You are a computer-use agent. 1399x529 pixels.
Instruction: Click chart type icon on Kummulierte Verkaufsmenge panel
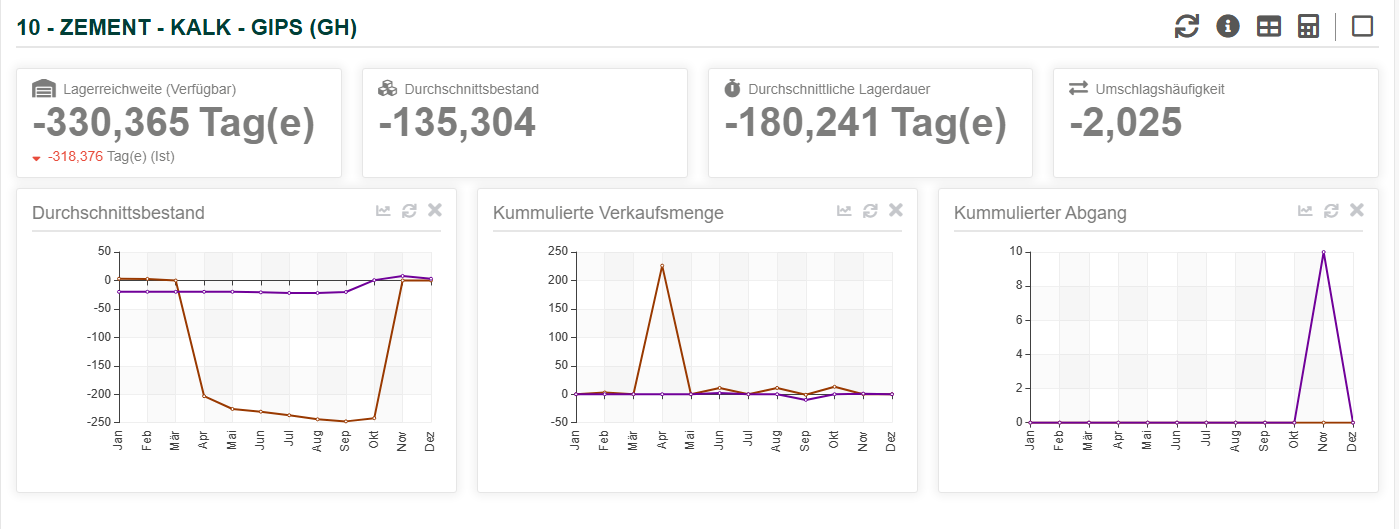point(844,210)
